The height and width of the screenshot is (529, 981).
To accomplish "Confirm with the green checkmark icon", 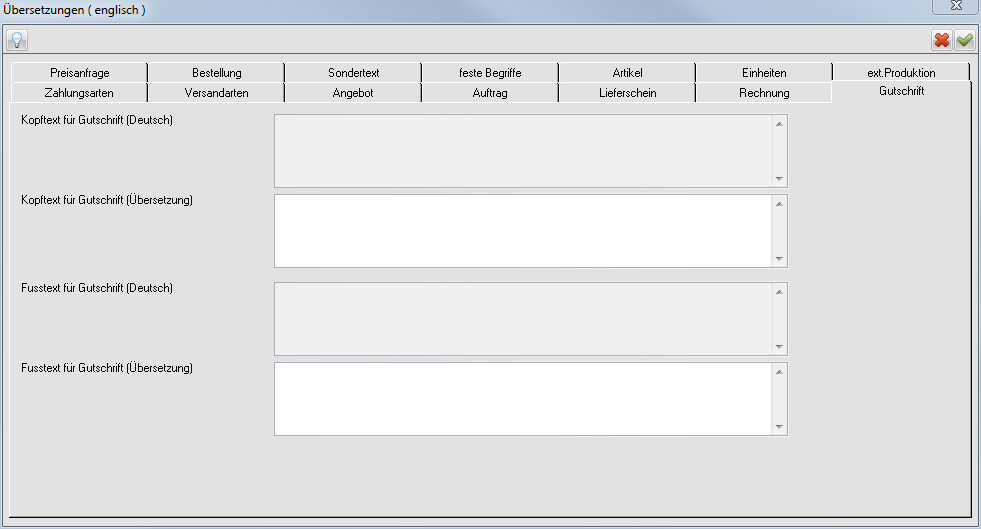I will point(965,40).
